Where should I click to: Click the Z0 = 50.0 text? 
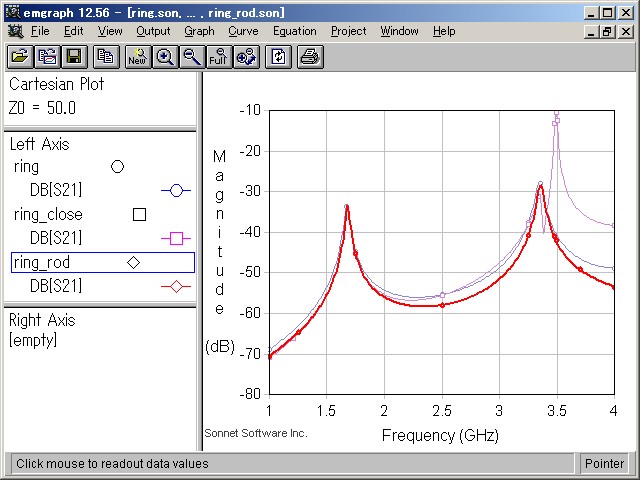(x=42, y=108)
